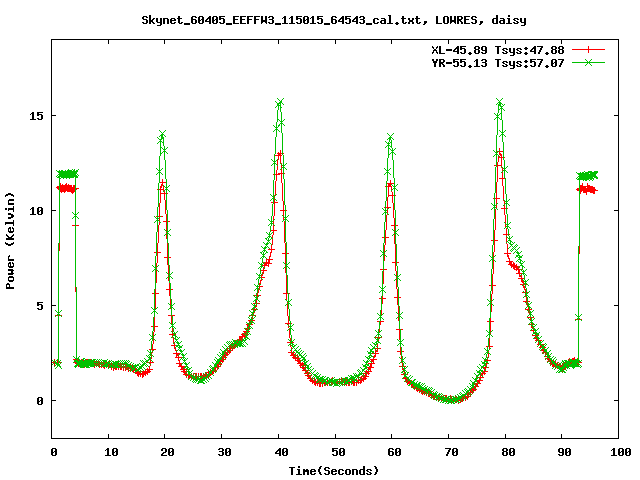Screen dimensions: 640x480
Task: Click the x-axis tick label 10
Action: (x=111, y=452)
